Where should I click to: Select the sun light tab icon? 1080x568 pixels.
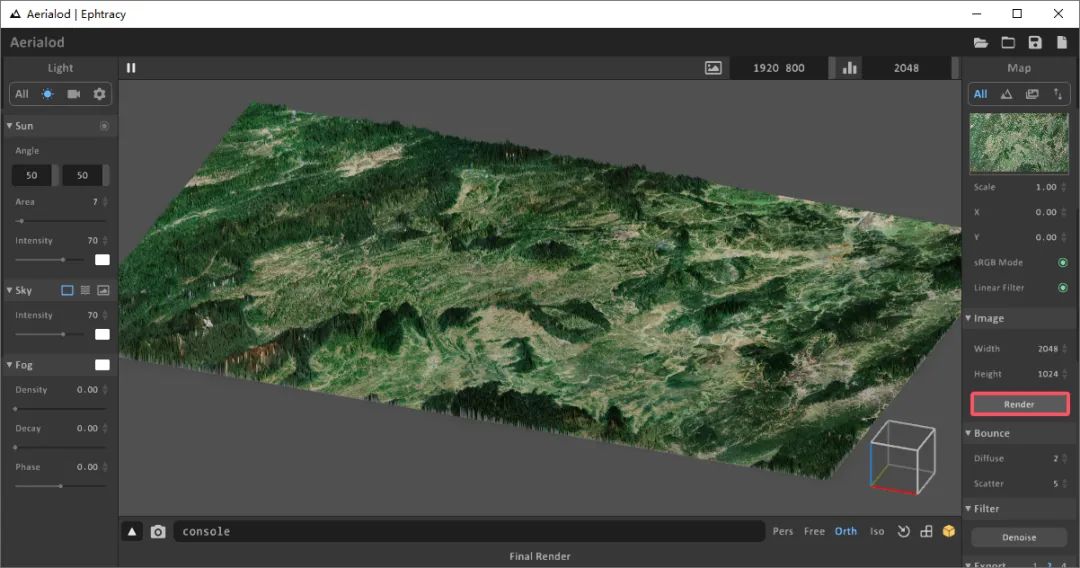coord(48,94)
